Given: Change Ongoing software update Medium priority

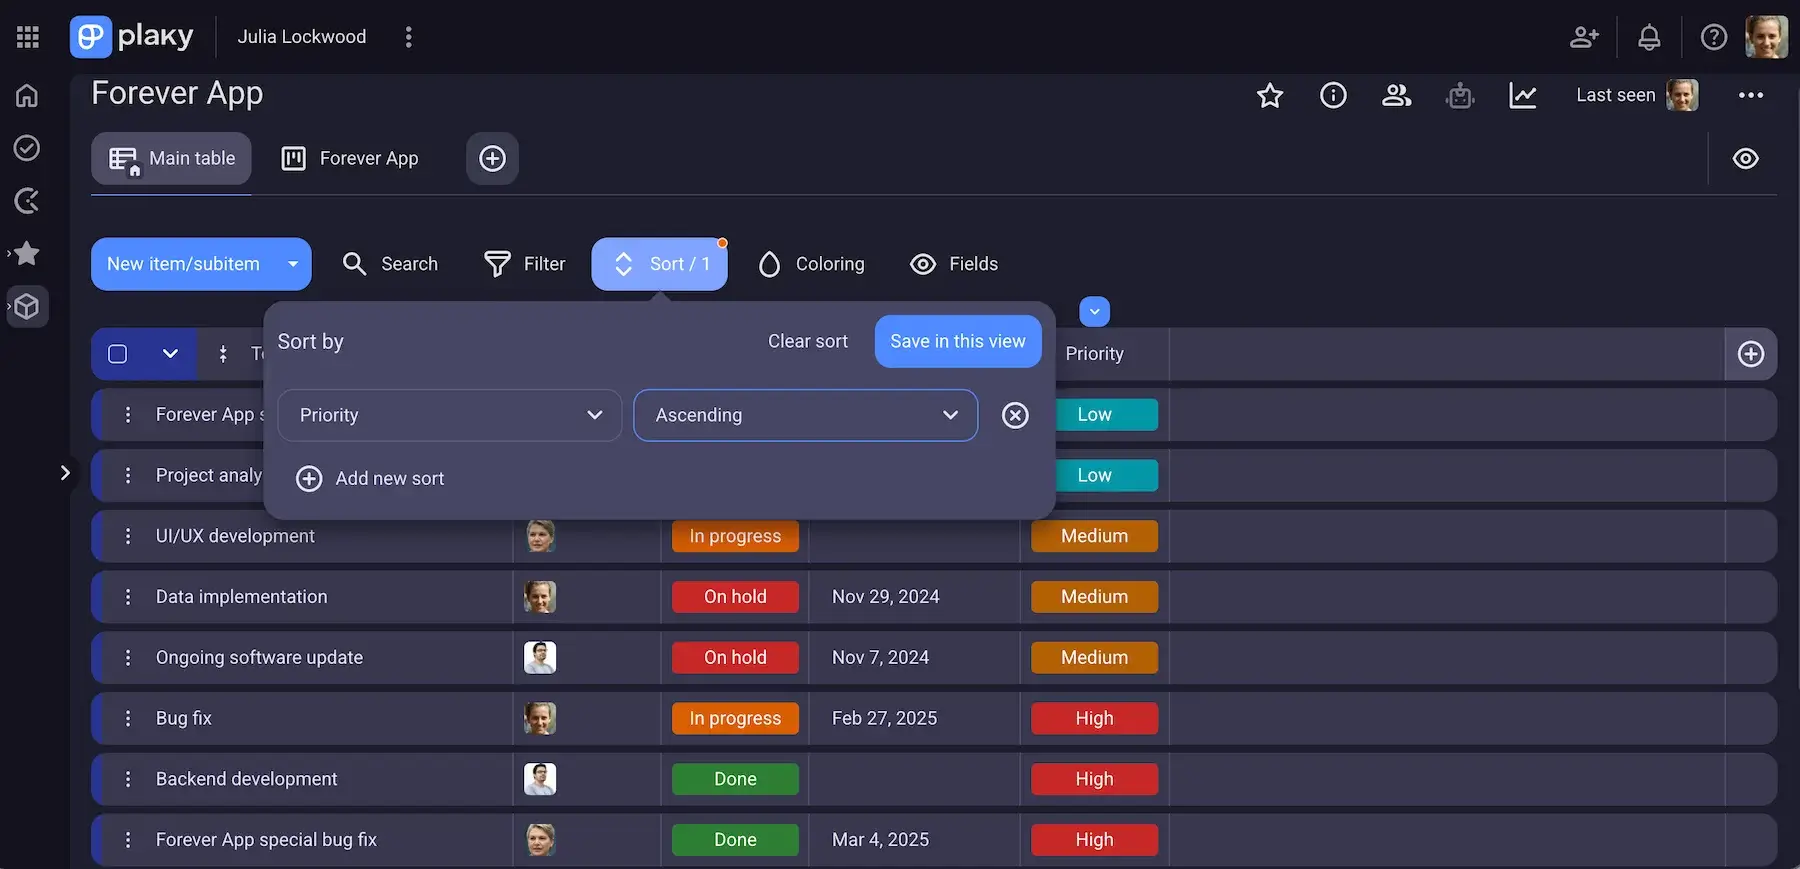Looking at the screenshot, I should click(1095, 657).
